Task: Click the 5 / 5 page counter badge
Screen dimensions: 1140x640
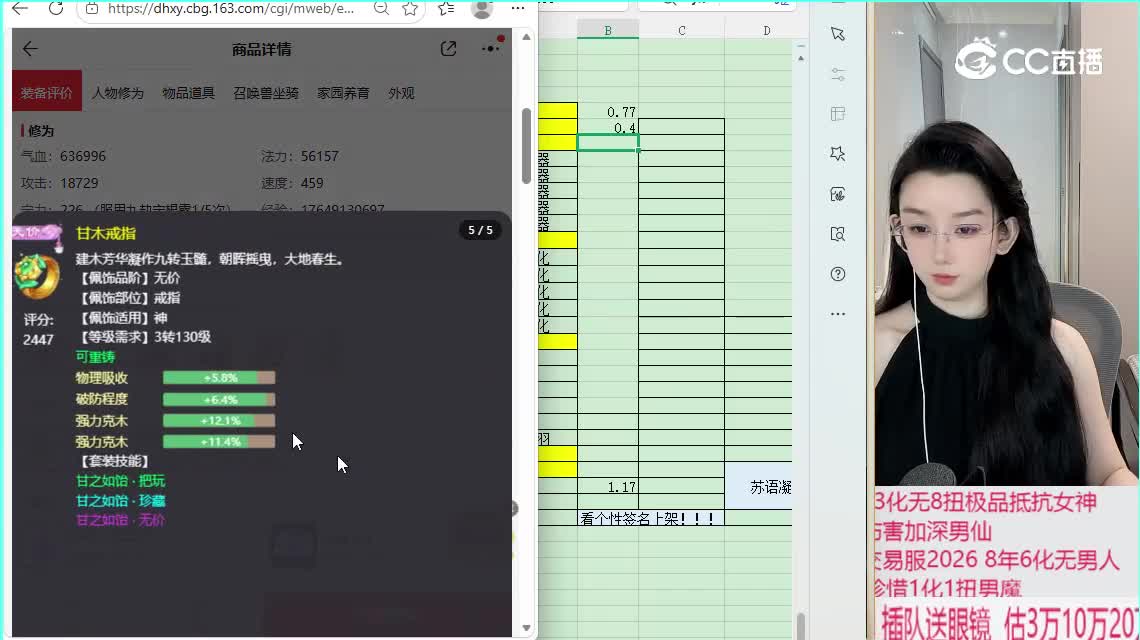Action: (480, 231)
